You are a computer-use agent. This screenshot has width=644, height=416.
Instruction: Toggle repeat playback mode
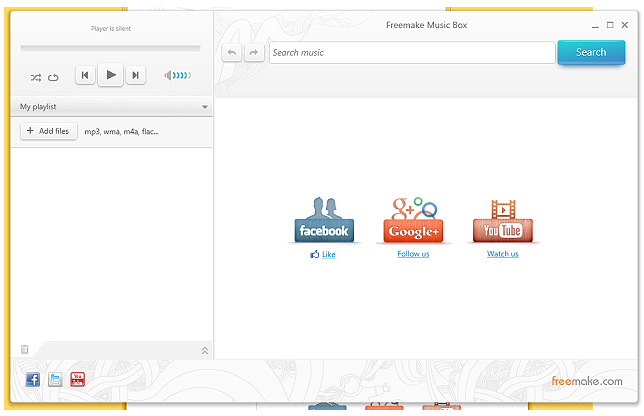tap(53, 77)
